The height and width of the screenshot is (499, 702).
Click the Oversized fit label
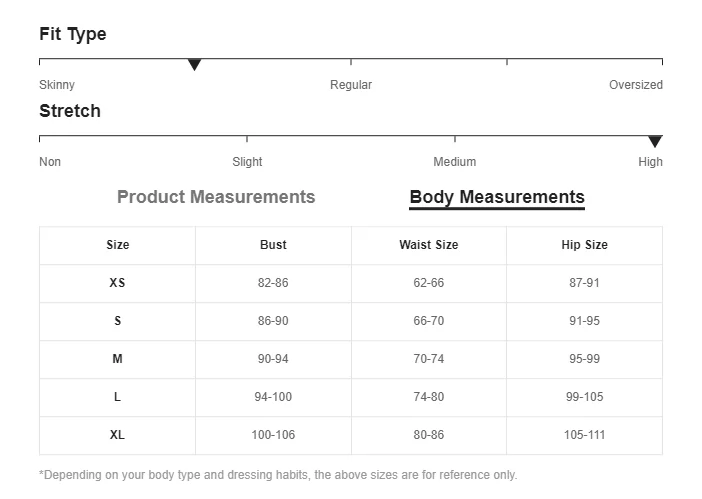pyautogui.click(x=635, y=85)
